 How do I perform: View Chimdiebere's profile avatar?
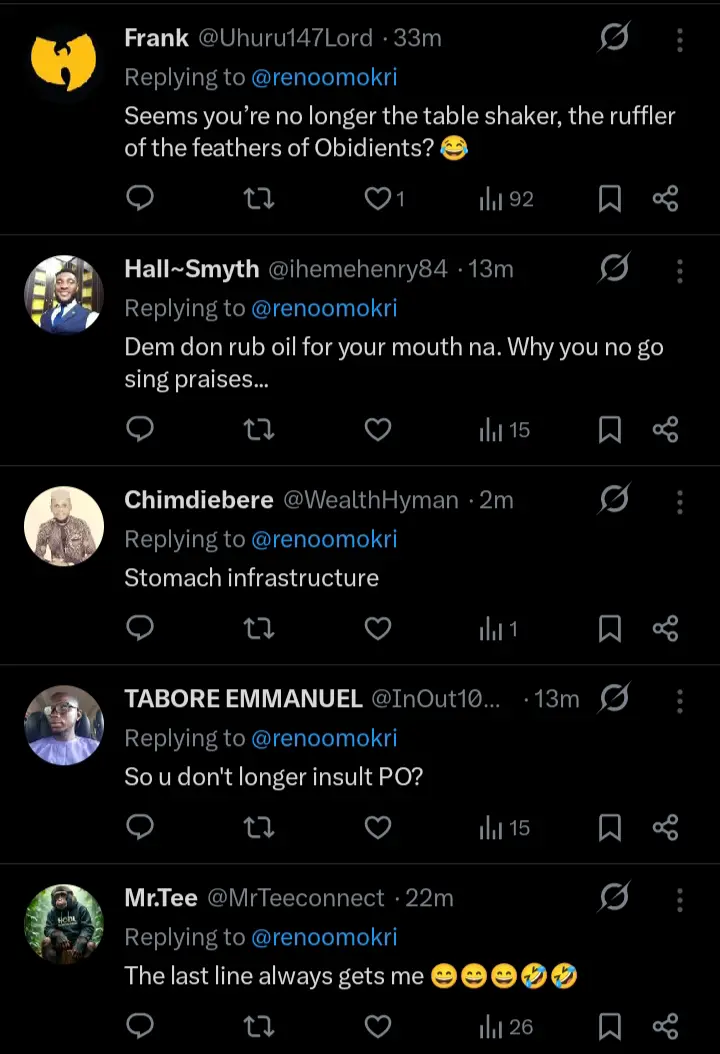64,526
